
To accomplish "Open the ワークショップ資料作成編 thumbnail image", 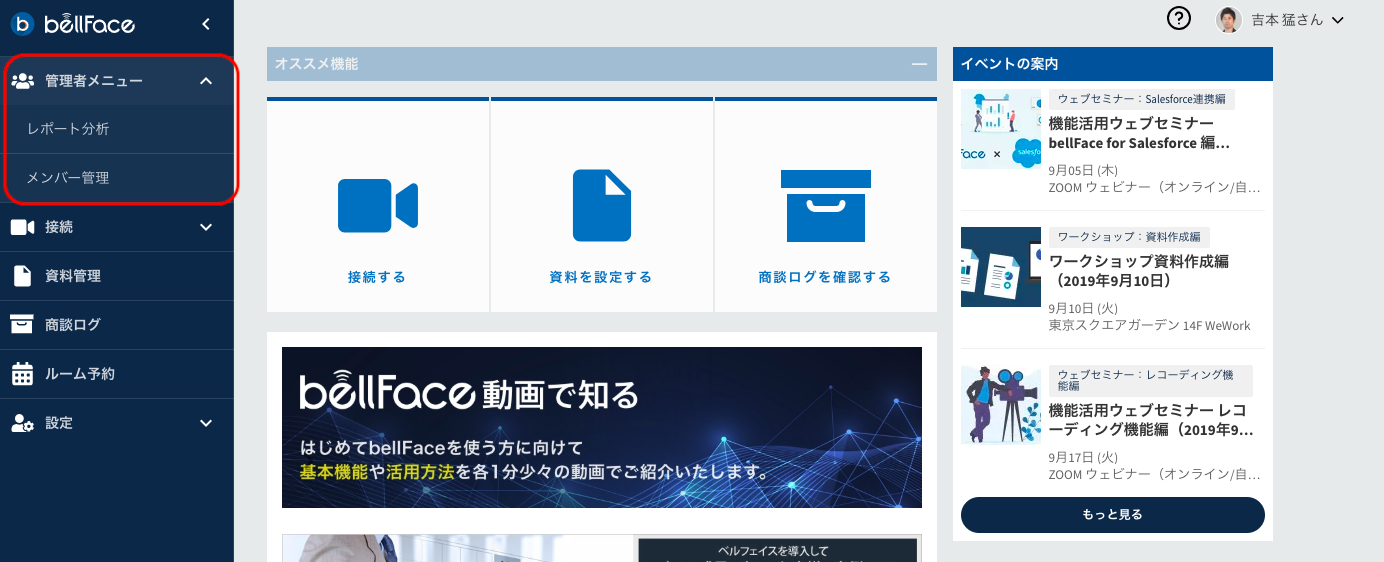I will click(x=1001, y=267).
